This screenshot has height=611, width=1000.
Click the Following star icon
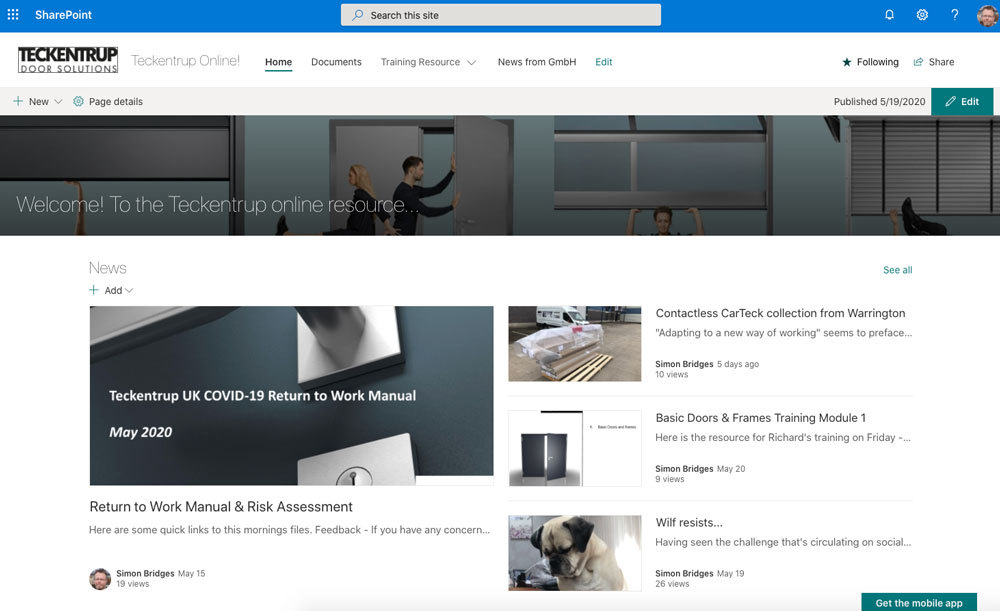coord(846,62)
